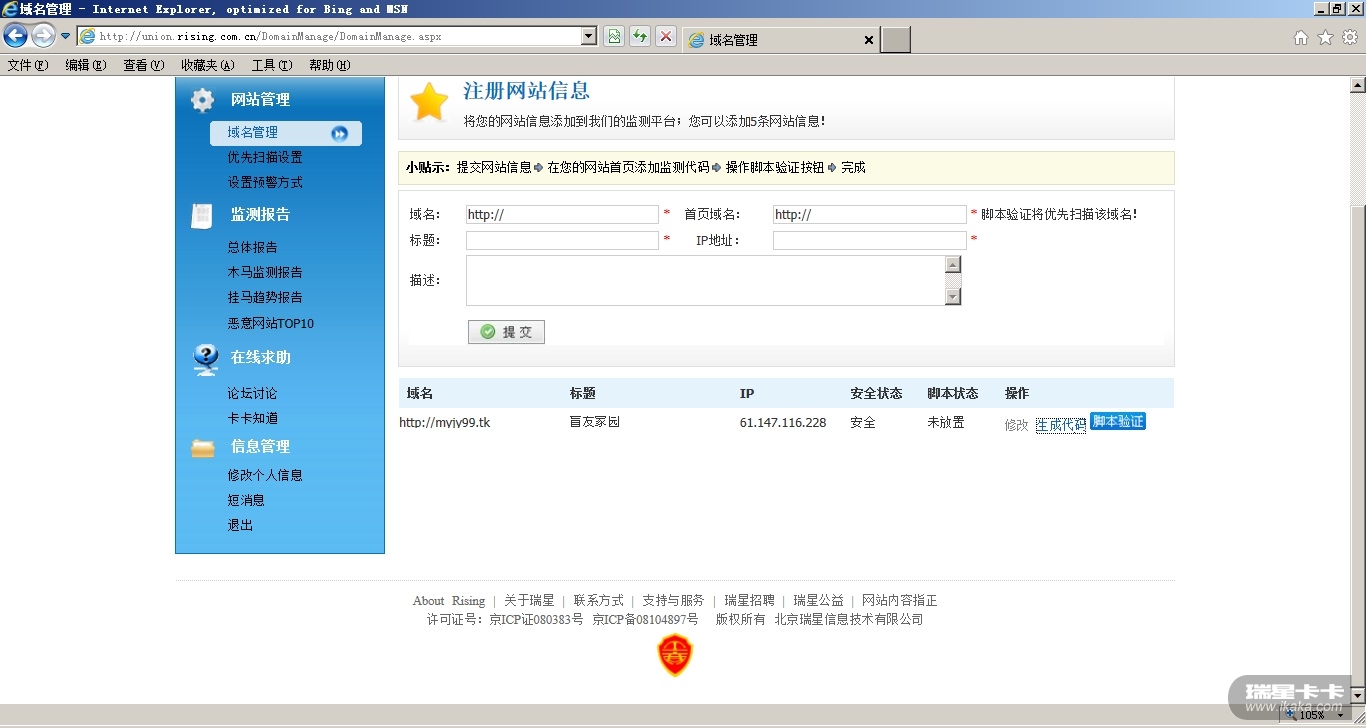Open the 瑞星公益 footer link
The image size is (1366, 728).
pos(818,600)
